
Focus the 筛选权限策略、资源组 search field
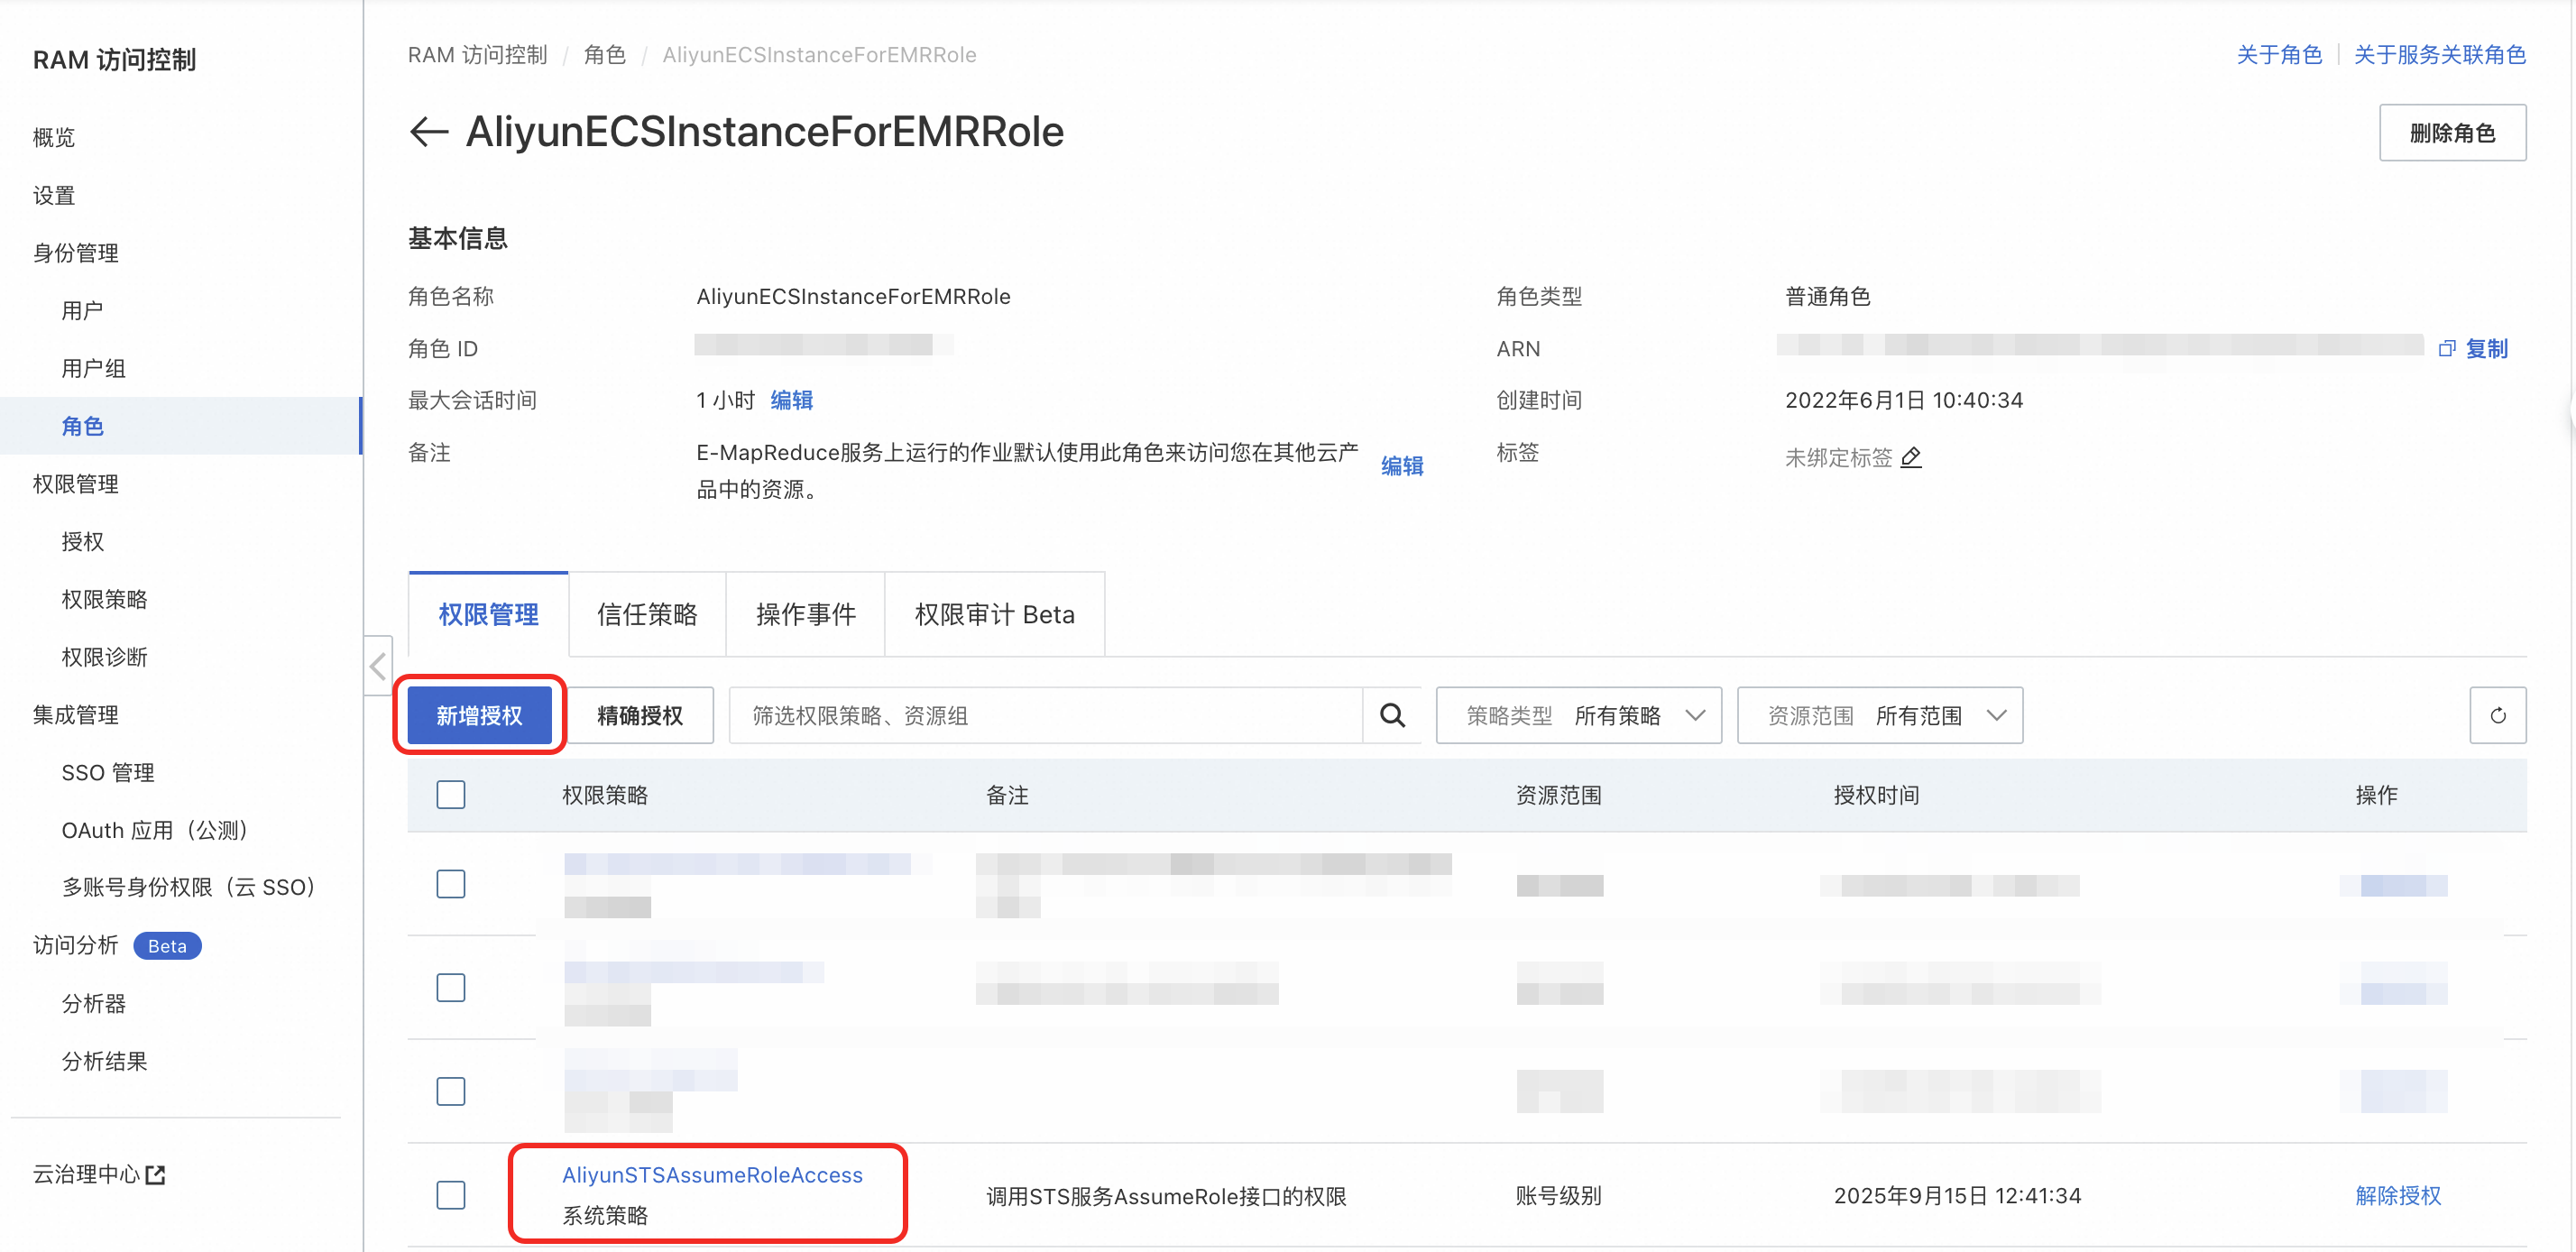1046,715
